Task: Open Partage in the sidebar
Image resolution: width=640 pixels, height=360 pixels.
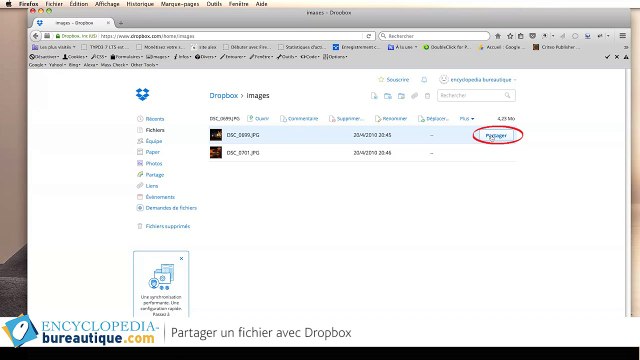Action: (x=155, y=175)
